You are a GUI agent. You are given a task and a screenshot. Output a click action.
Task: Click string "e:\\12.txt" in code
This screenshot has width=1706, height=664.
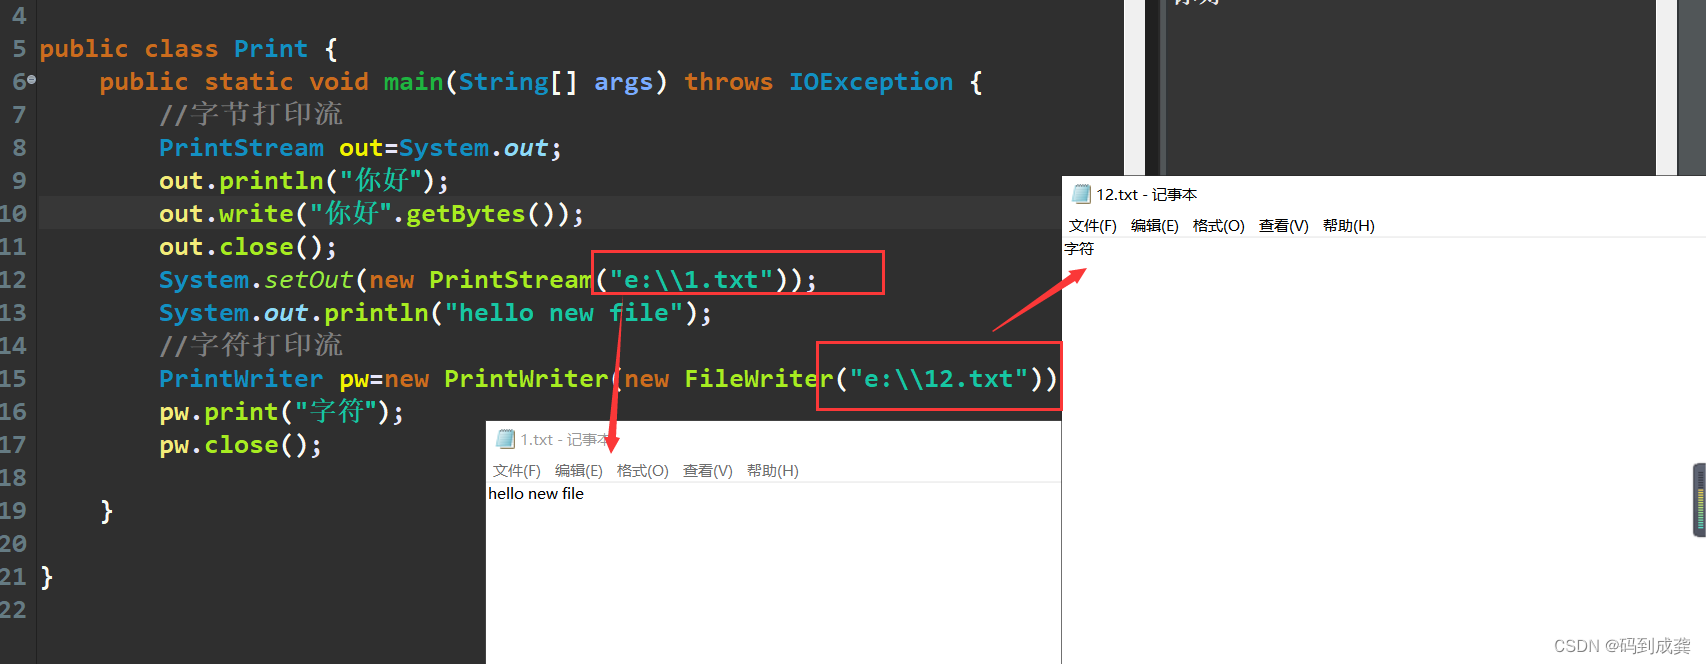pyautogui.click(x=939, y=379)
